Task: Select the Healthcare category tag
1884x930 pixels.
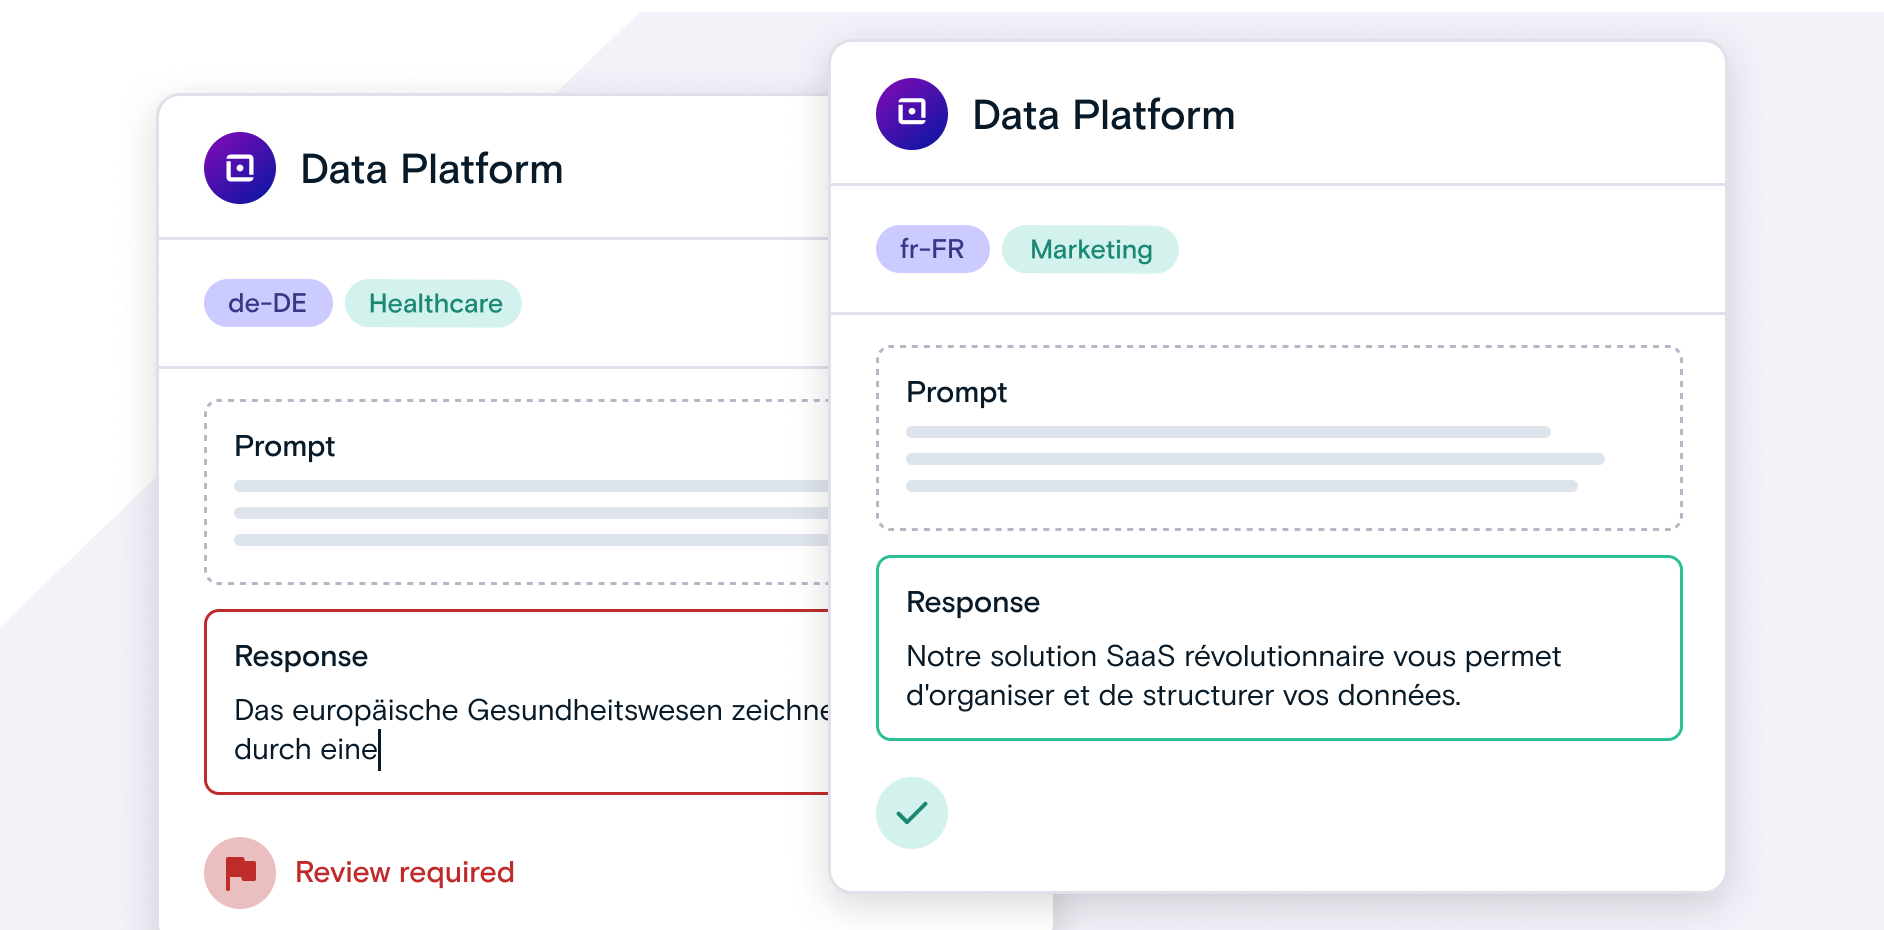Action: click(434, 303)
